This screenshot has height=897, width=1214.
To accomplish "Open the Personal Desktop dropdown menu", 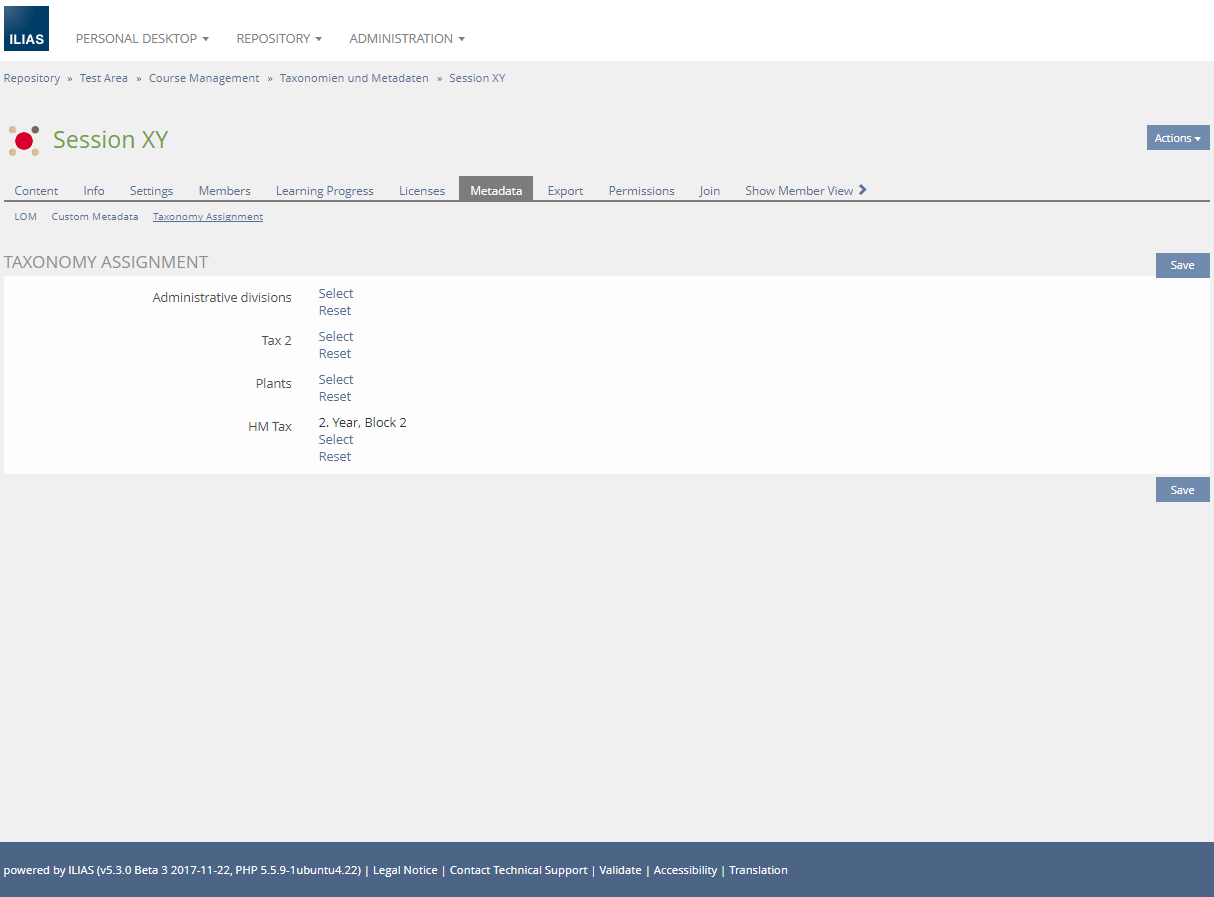I will 142,39.
